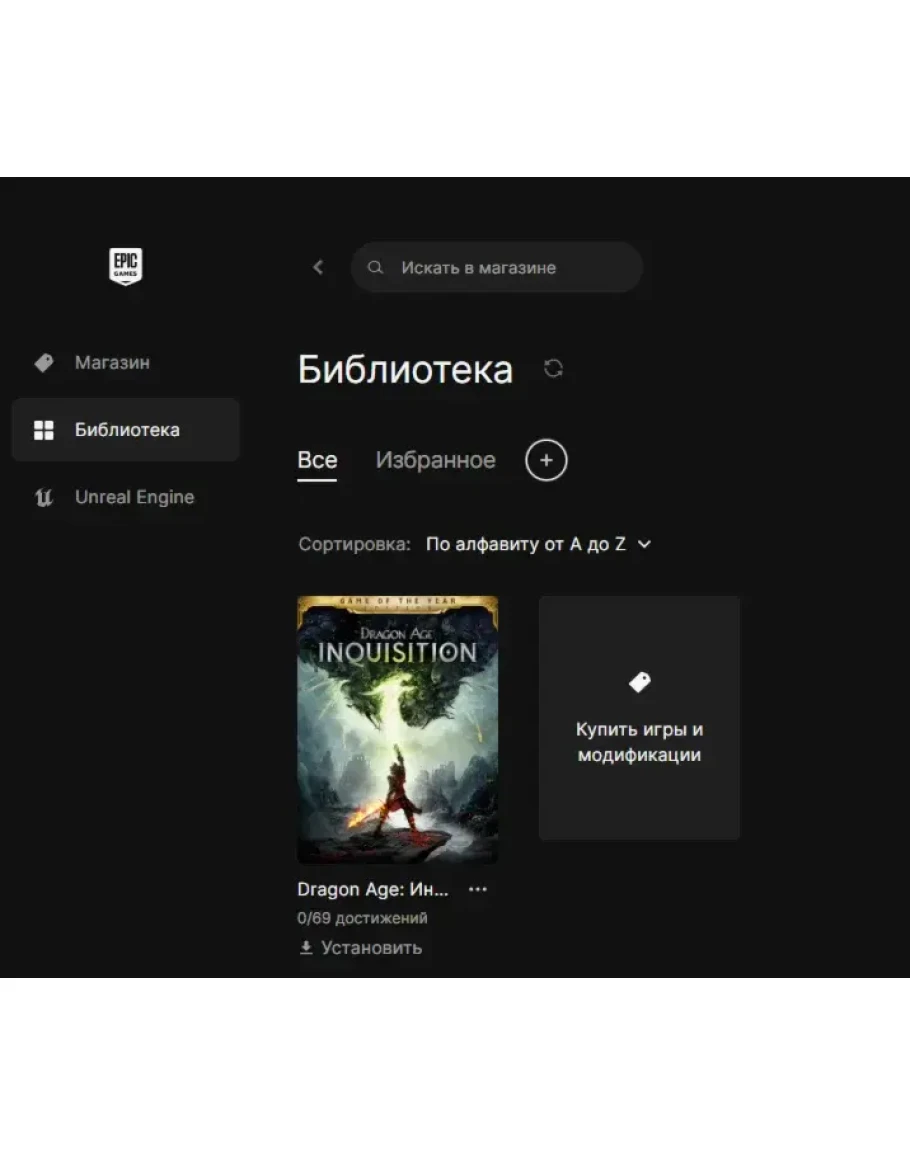Screen dimensions: 910x1155
Task: Expand sorting options via the chevron arrow
Action: 645,545
